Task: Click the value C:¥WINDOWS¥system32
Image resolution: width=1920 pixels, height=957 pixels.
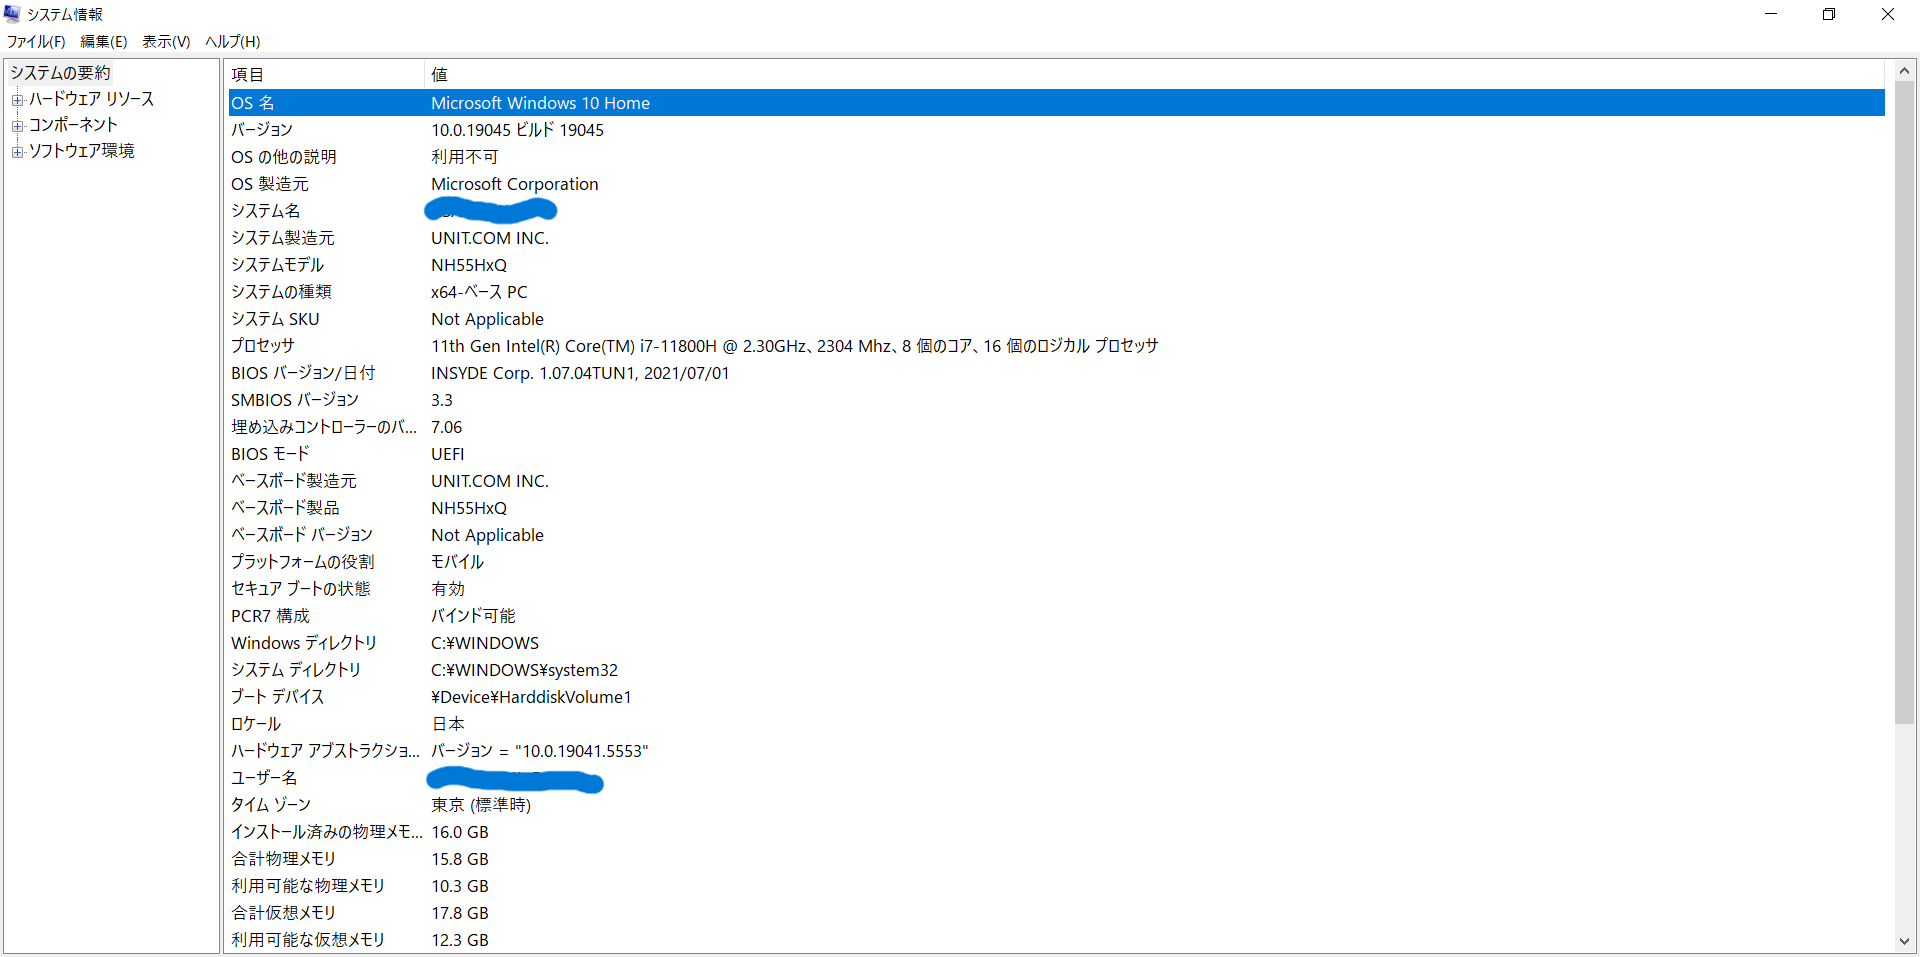Action: [524, 670]
